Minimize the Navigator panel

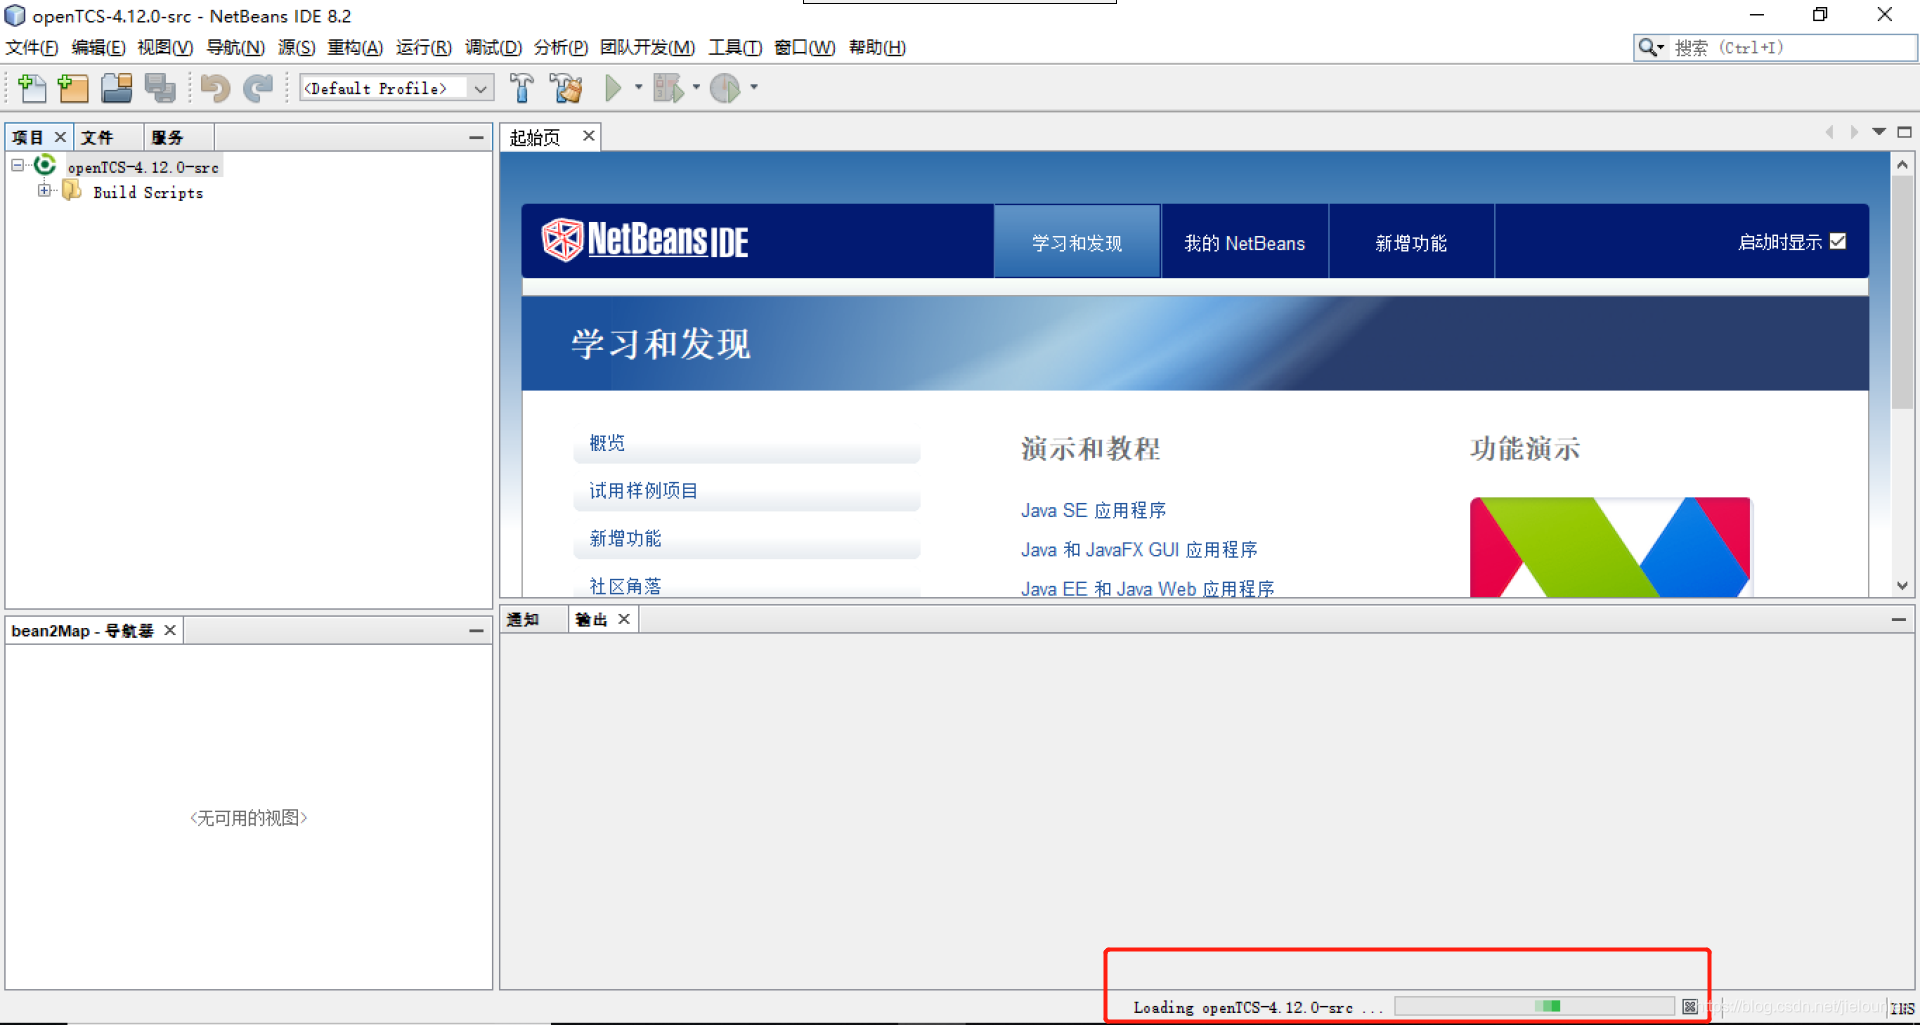(476, 630)
